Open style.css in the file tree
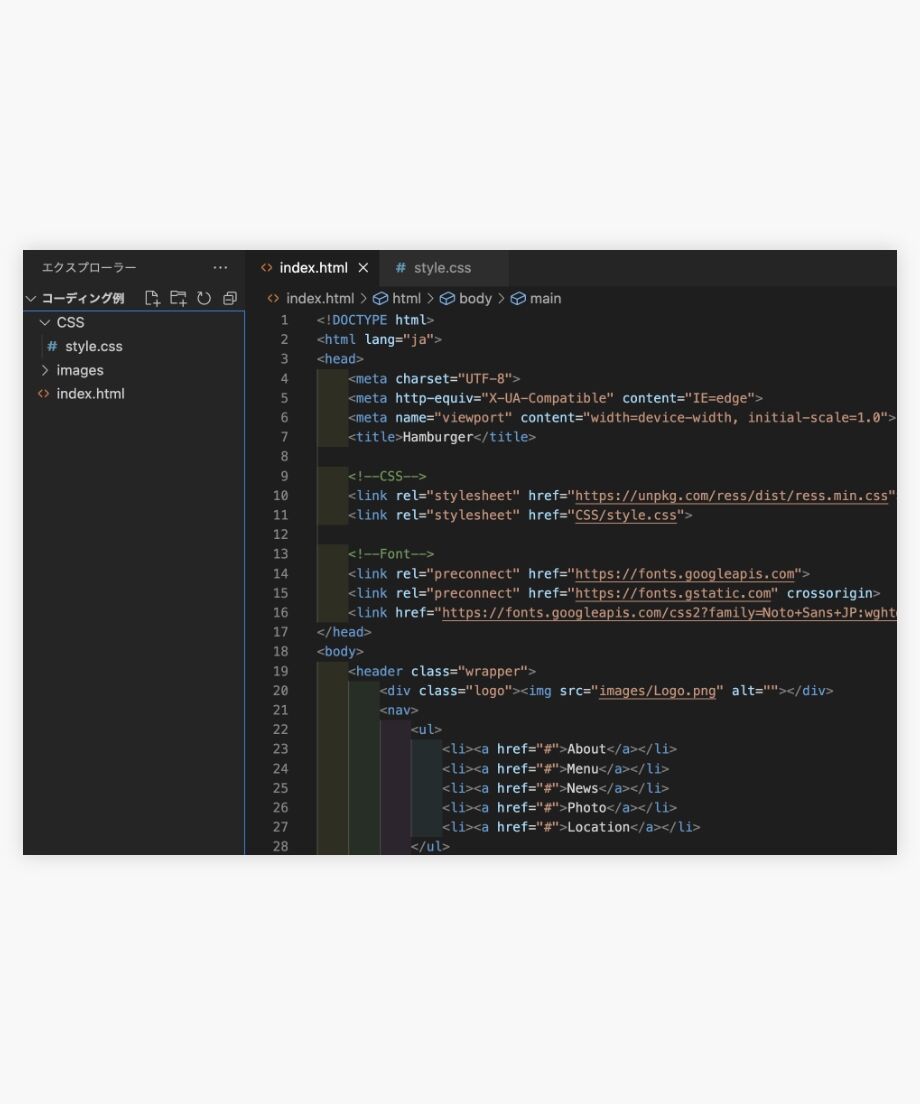 pyautogui.click(x=94, y=346)
